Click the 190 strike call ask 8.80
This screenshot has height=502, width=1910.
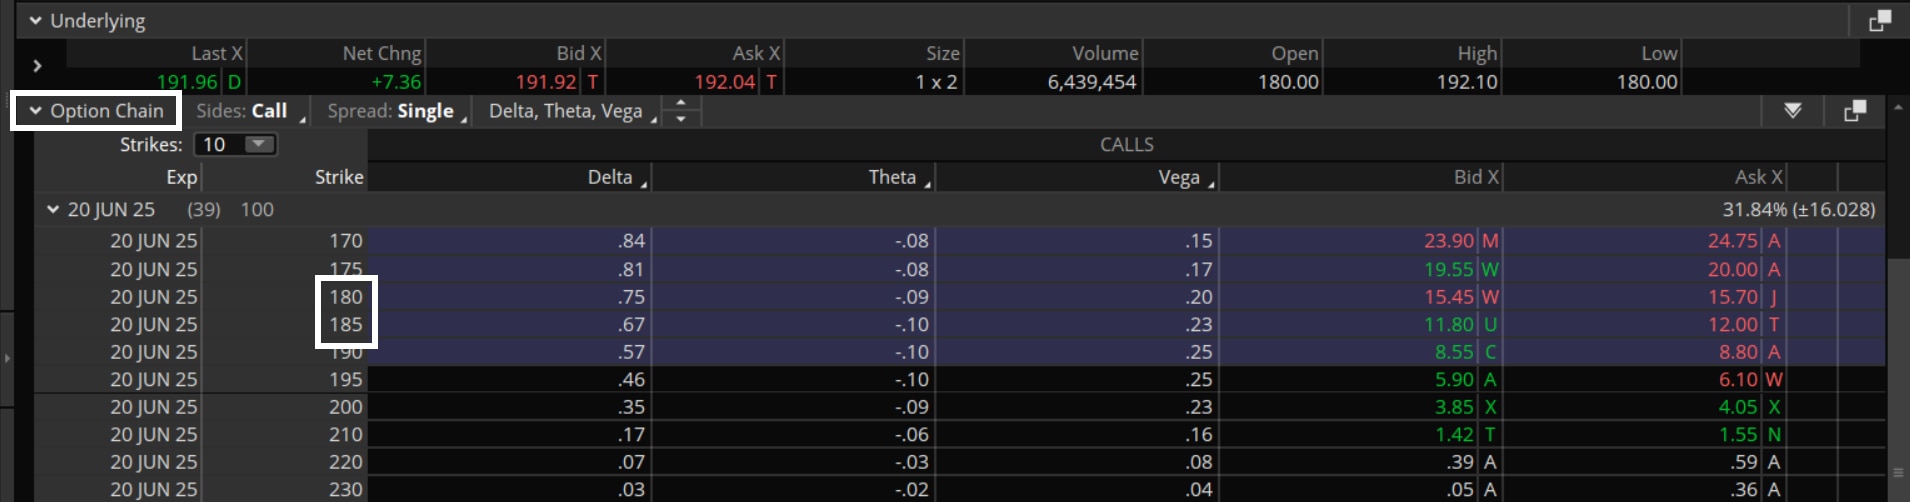[x=1739, y=352]
